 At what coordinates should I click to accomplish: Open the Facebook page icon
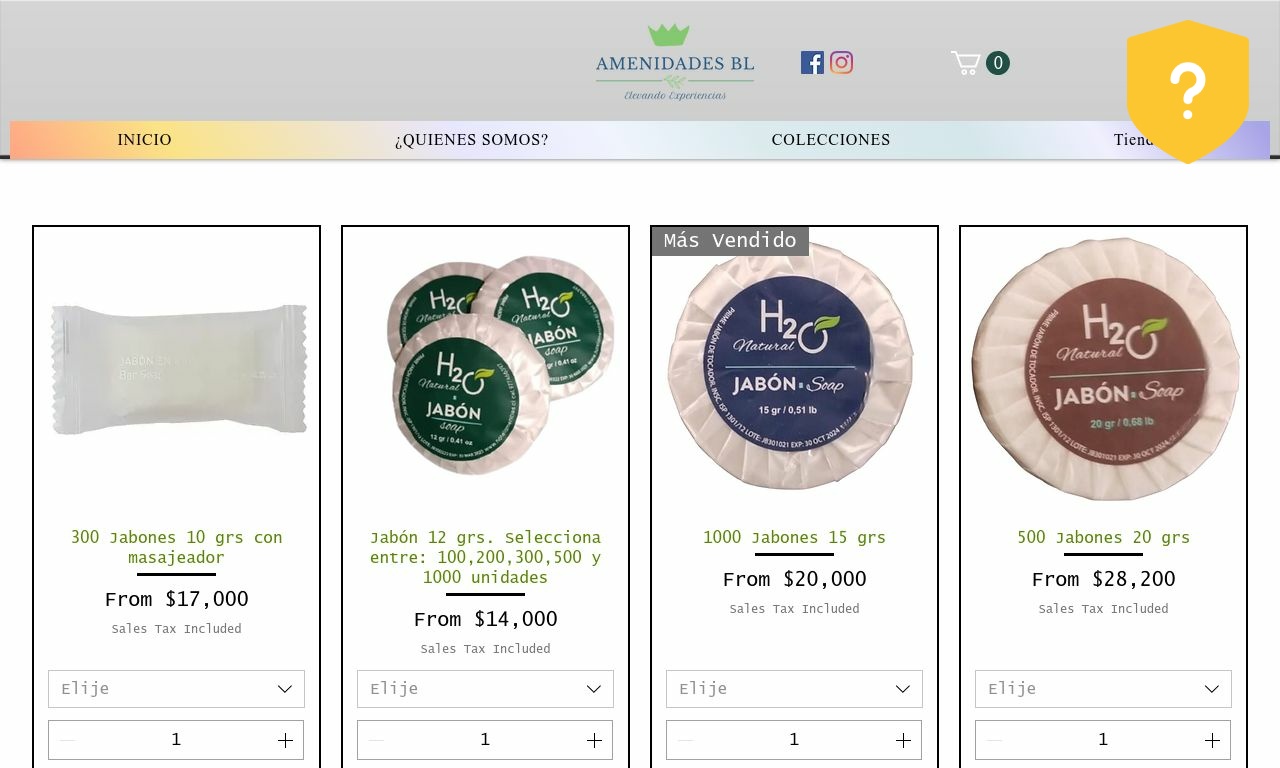[x=812, y=63]
